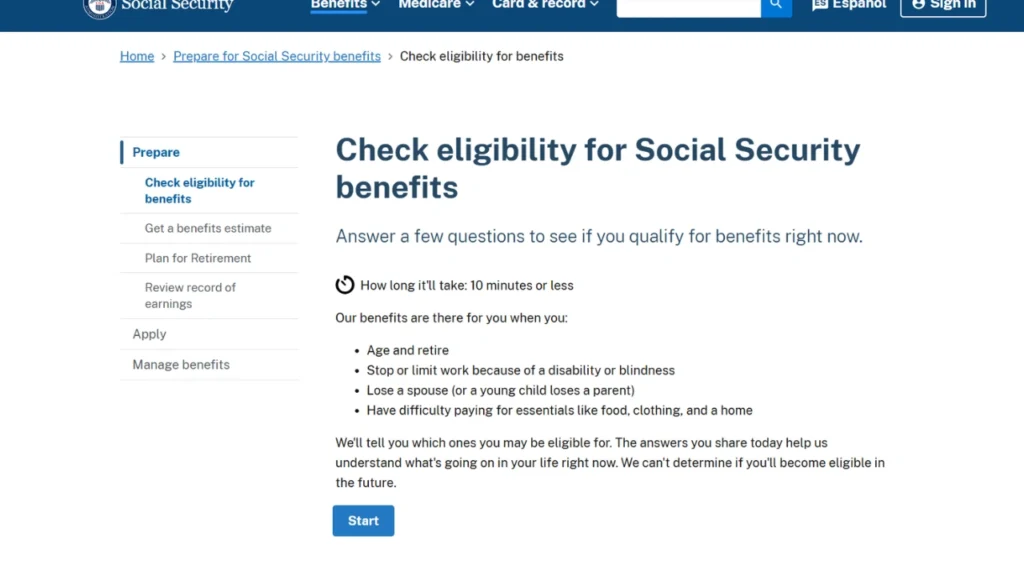The width and height of the screenshot is (1024, 576).
Task: Go to Plan for Retirement
Action: tap(198, 258)
